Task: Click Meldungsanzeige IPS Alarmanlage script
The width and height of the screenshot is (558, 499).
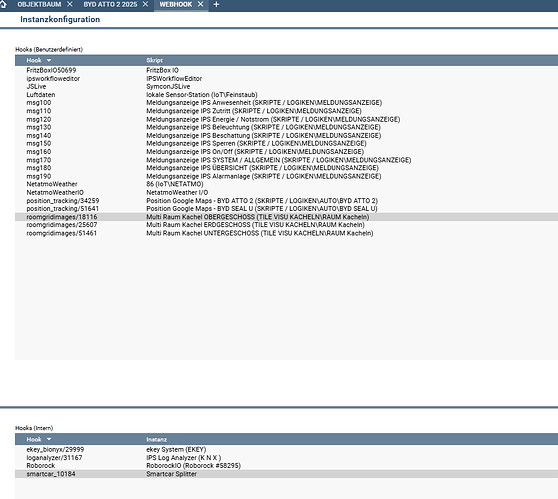Action: click(x=264, y=176)
